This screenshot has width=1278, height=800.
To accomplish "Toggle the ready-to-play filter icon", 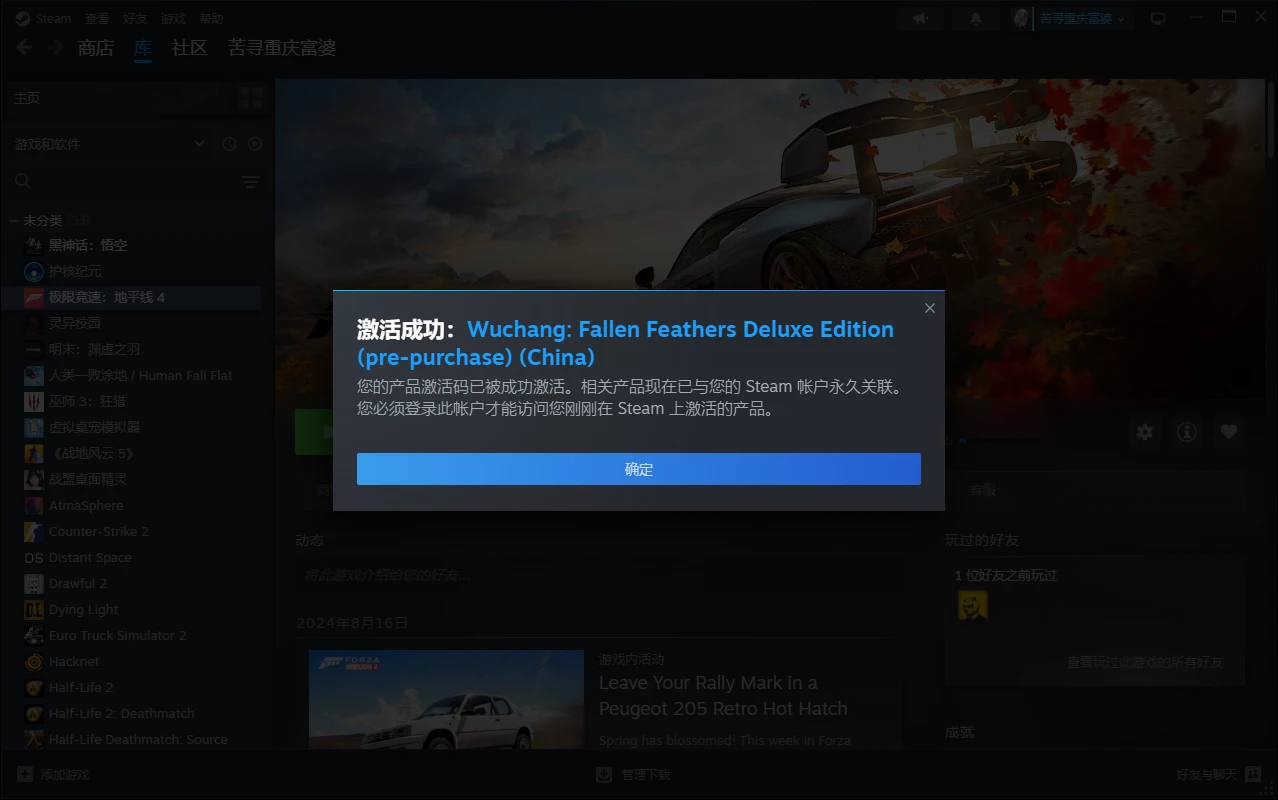I will pos(255,144).
